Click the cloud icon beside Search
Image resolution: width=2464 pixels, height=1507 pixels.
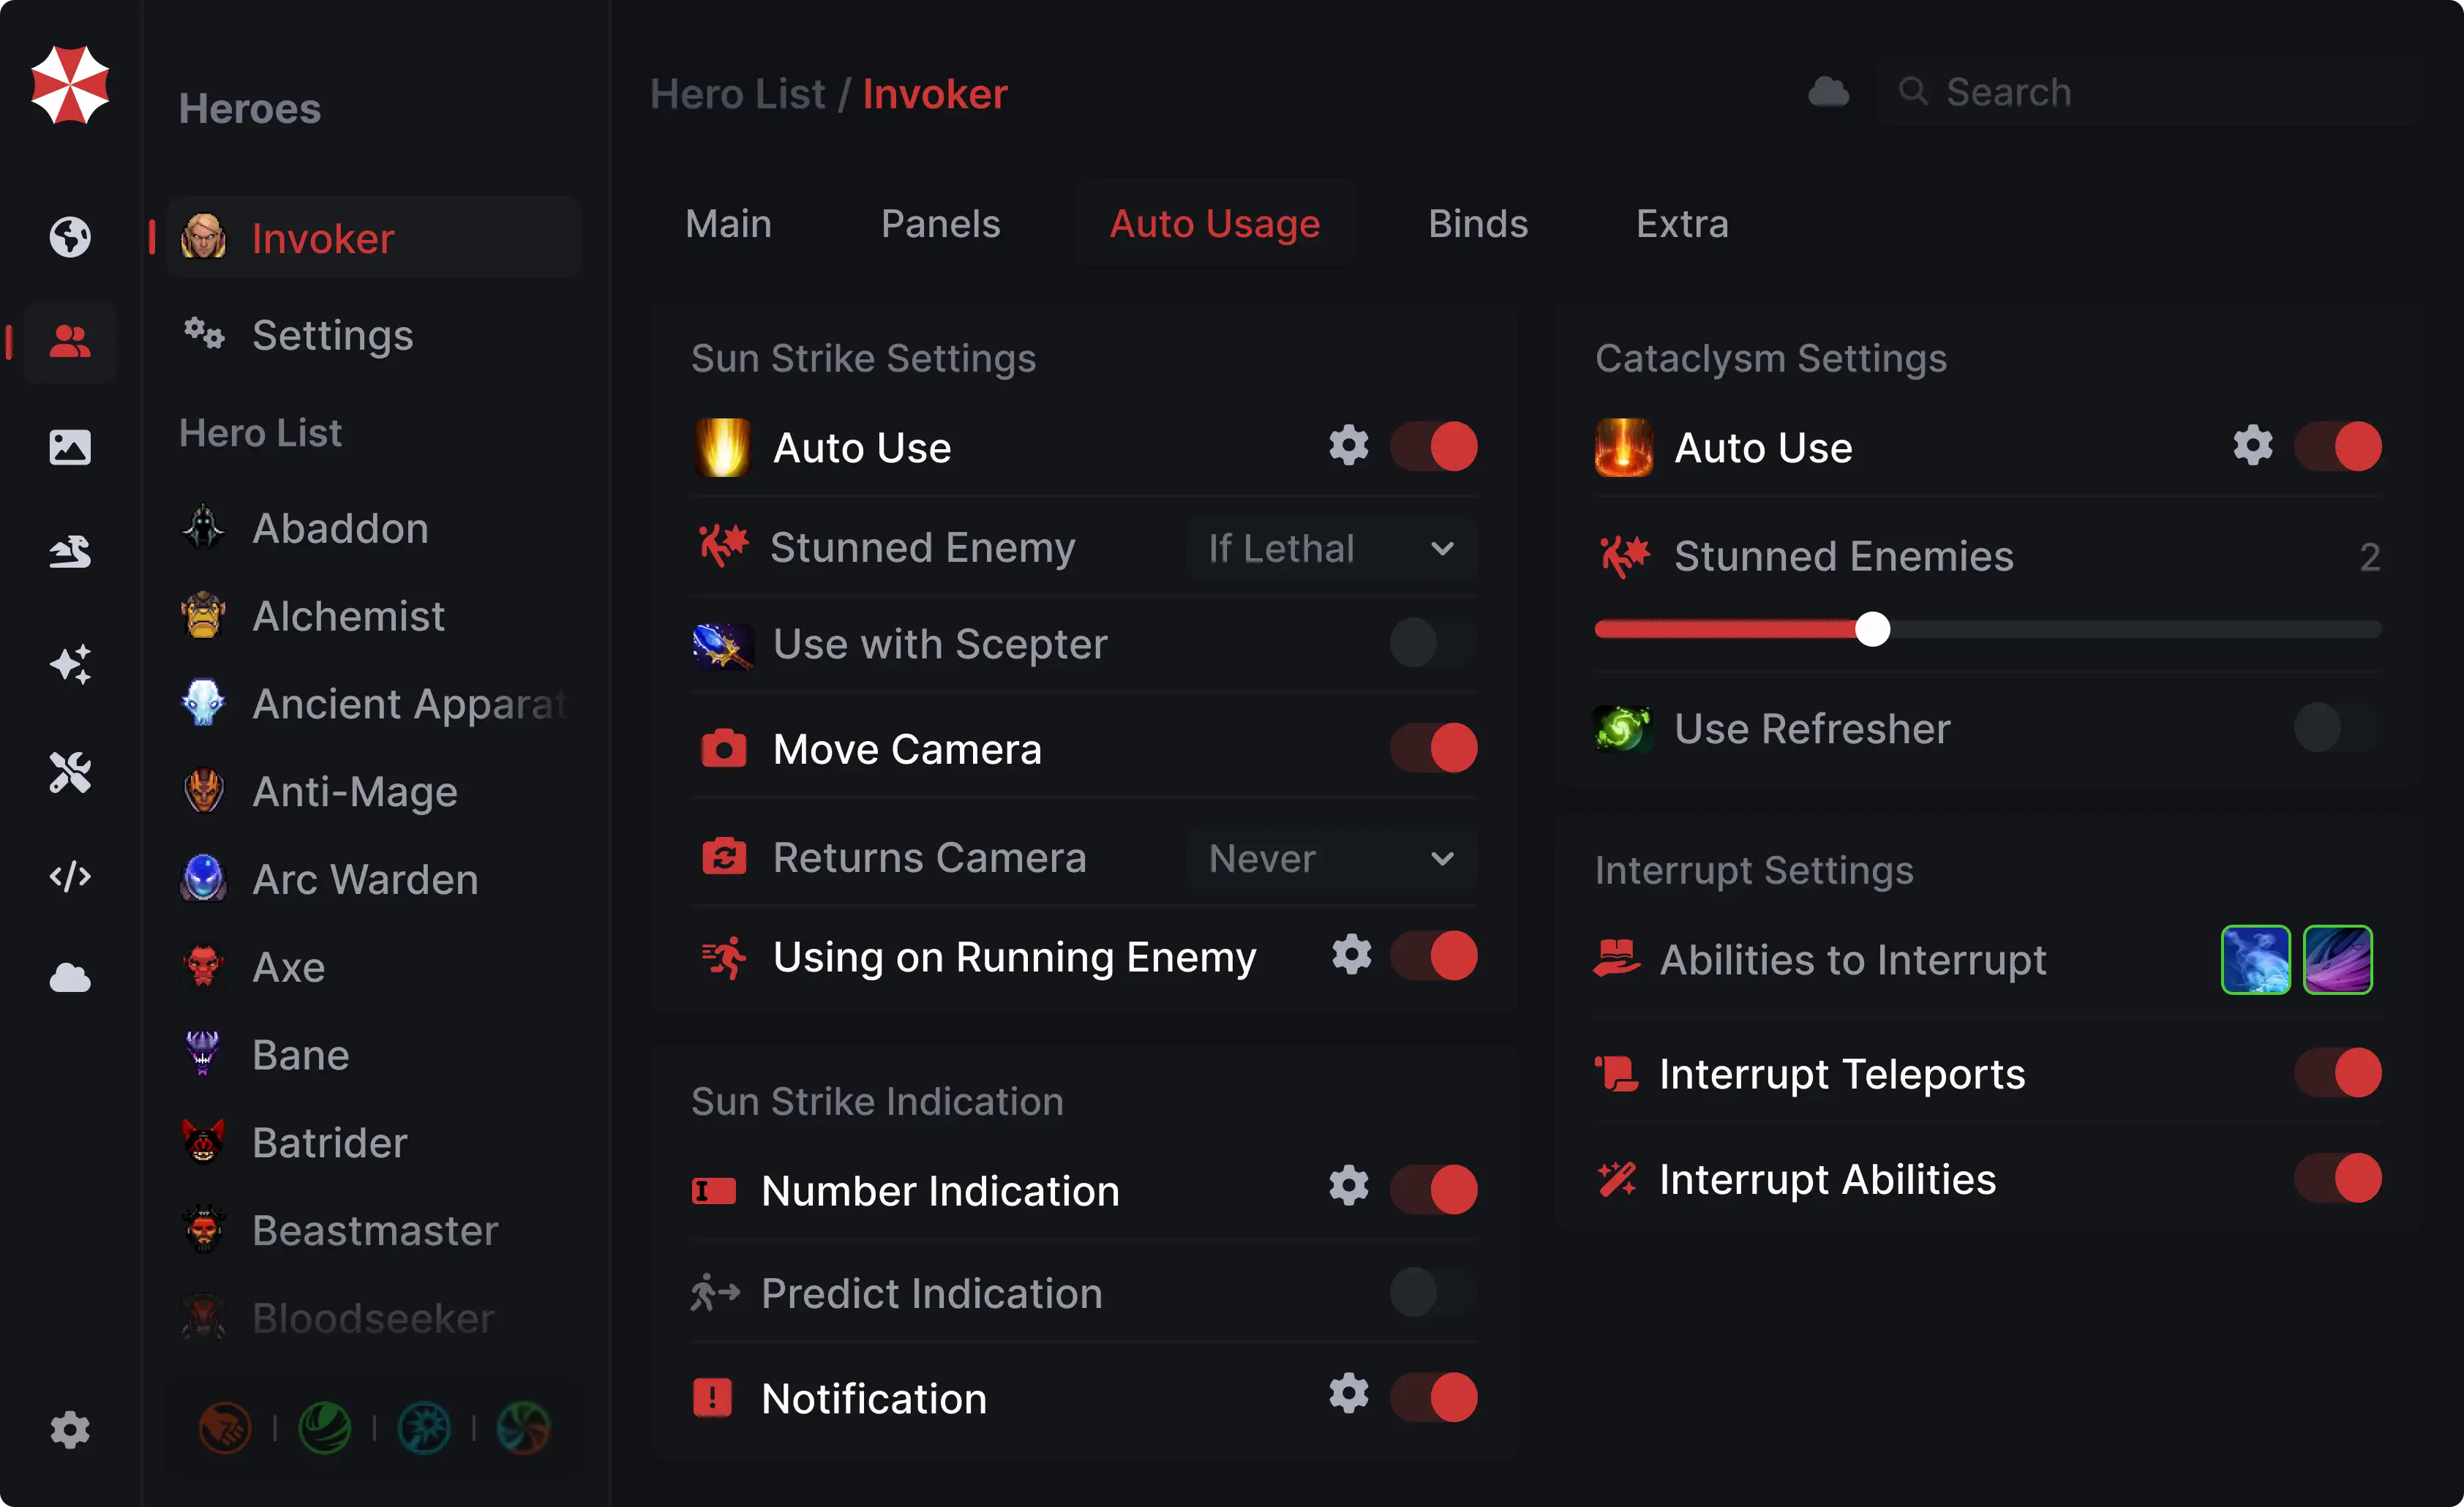1828,92
